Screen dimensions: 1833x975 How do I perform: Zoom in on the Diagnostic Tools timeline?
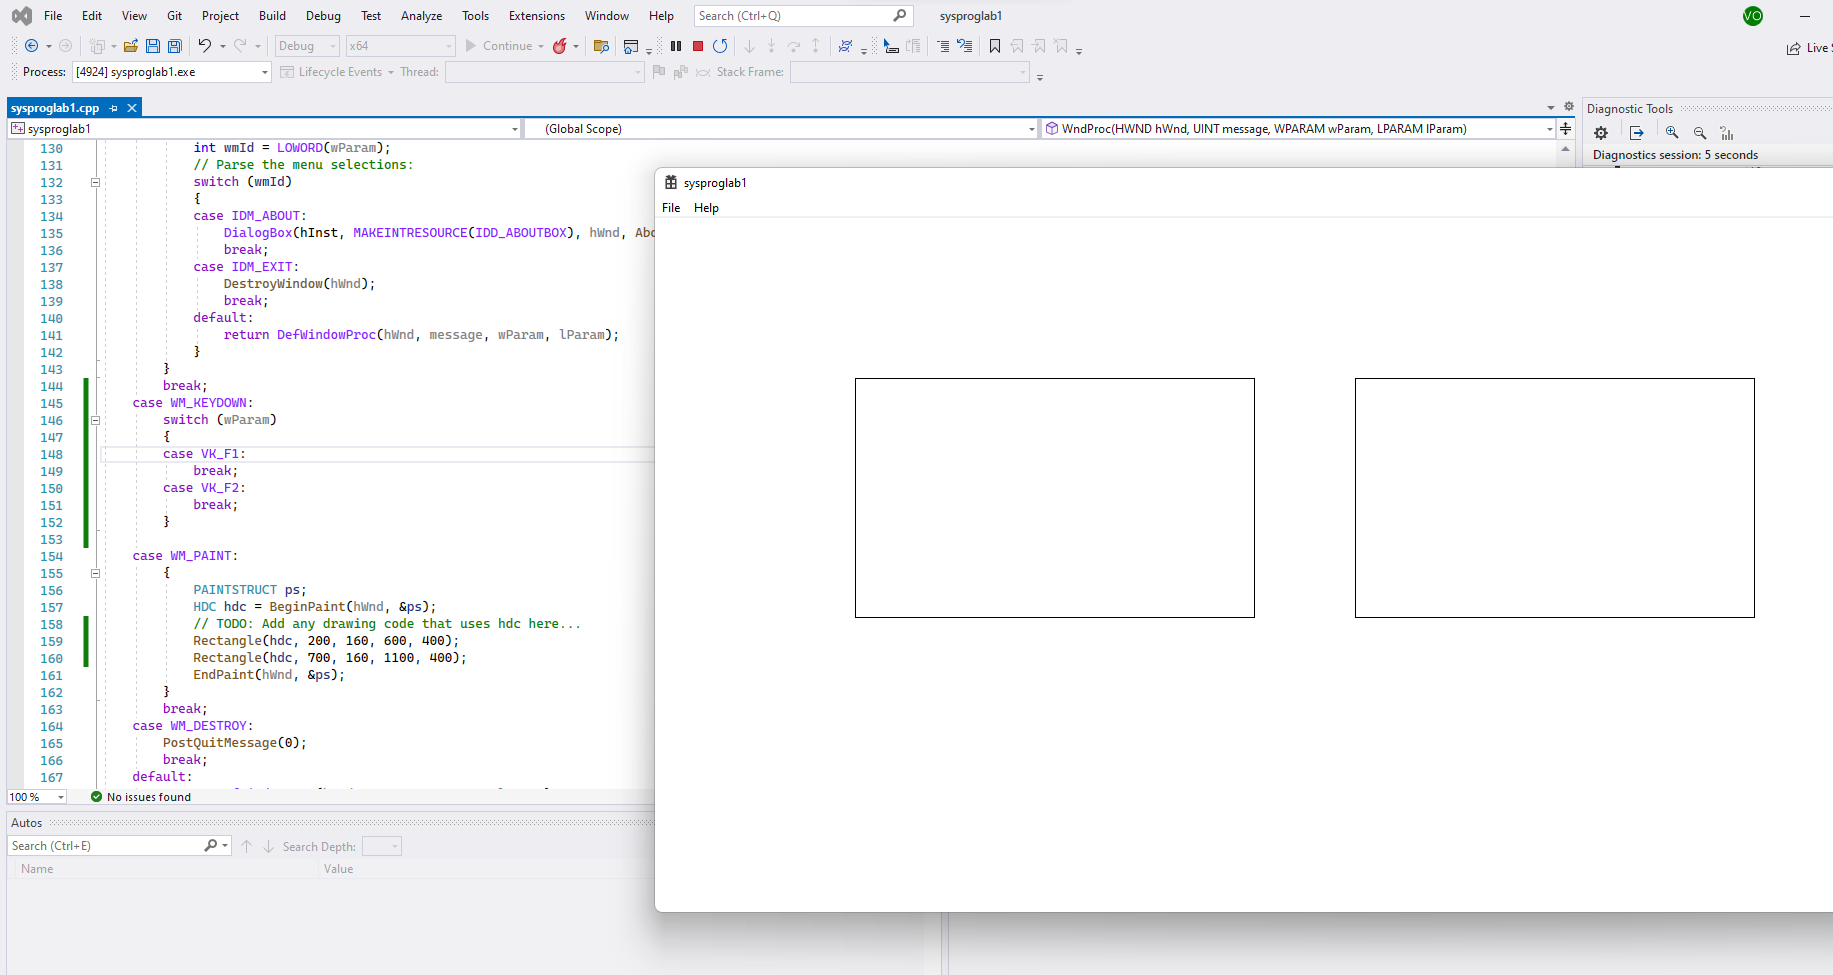point(1672,133)
